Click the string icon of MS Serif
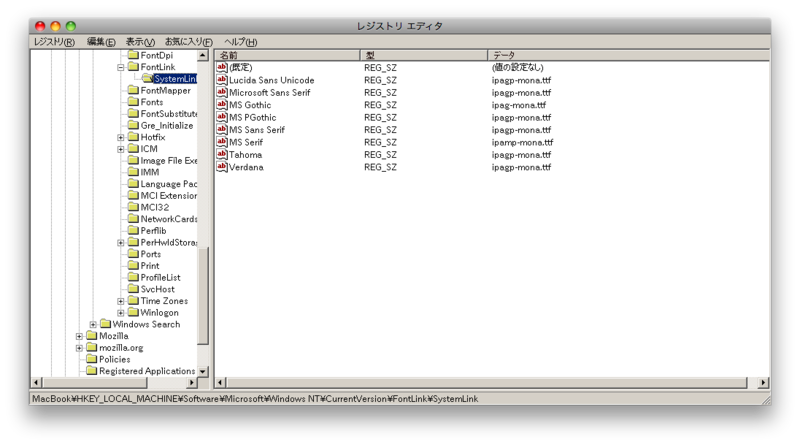 tap(221, 142)
